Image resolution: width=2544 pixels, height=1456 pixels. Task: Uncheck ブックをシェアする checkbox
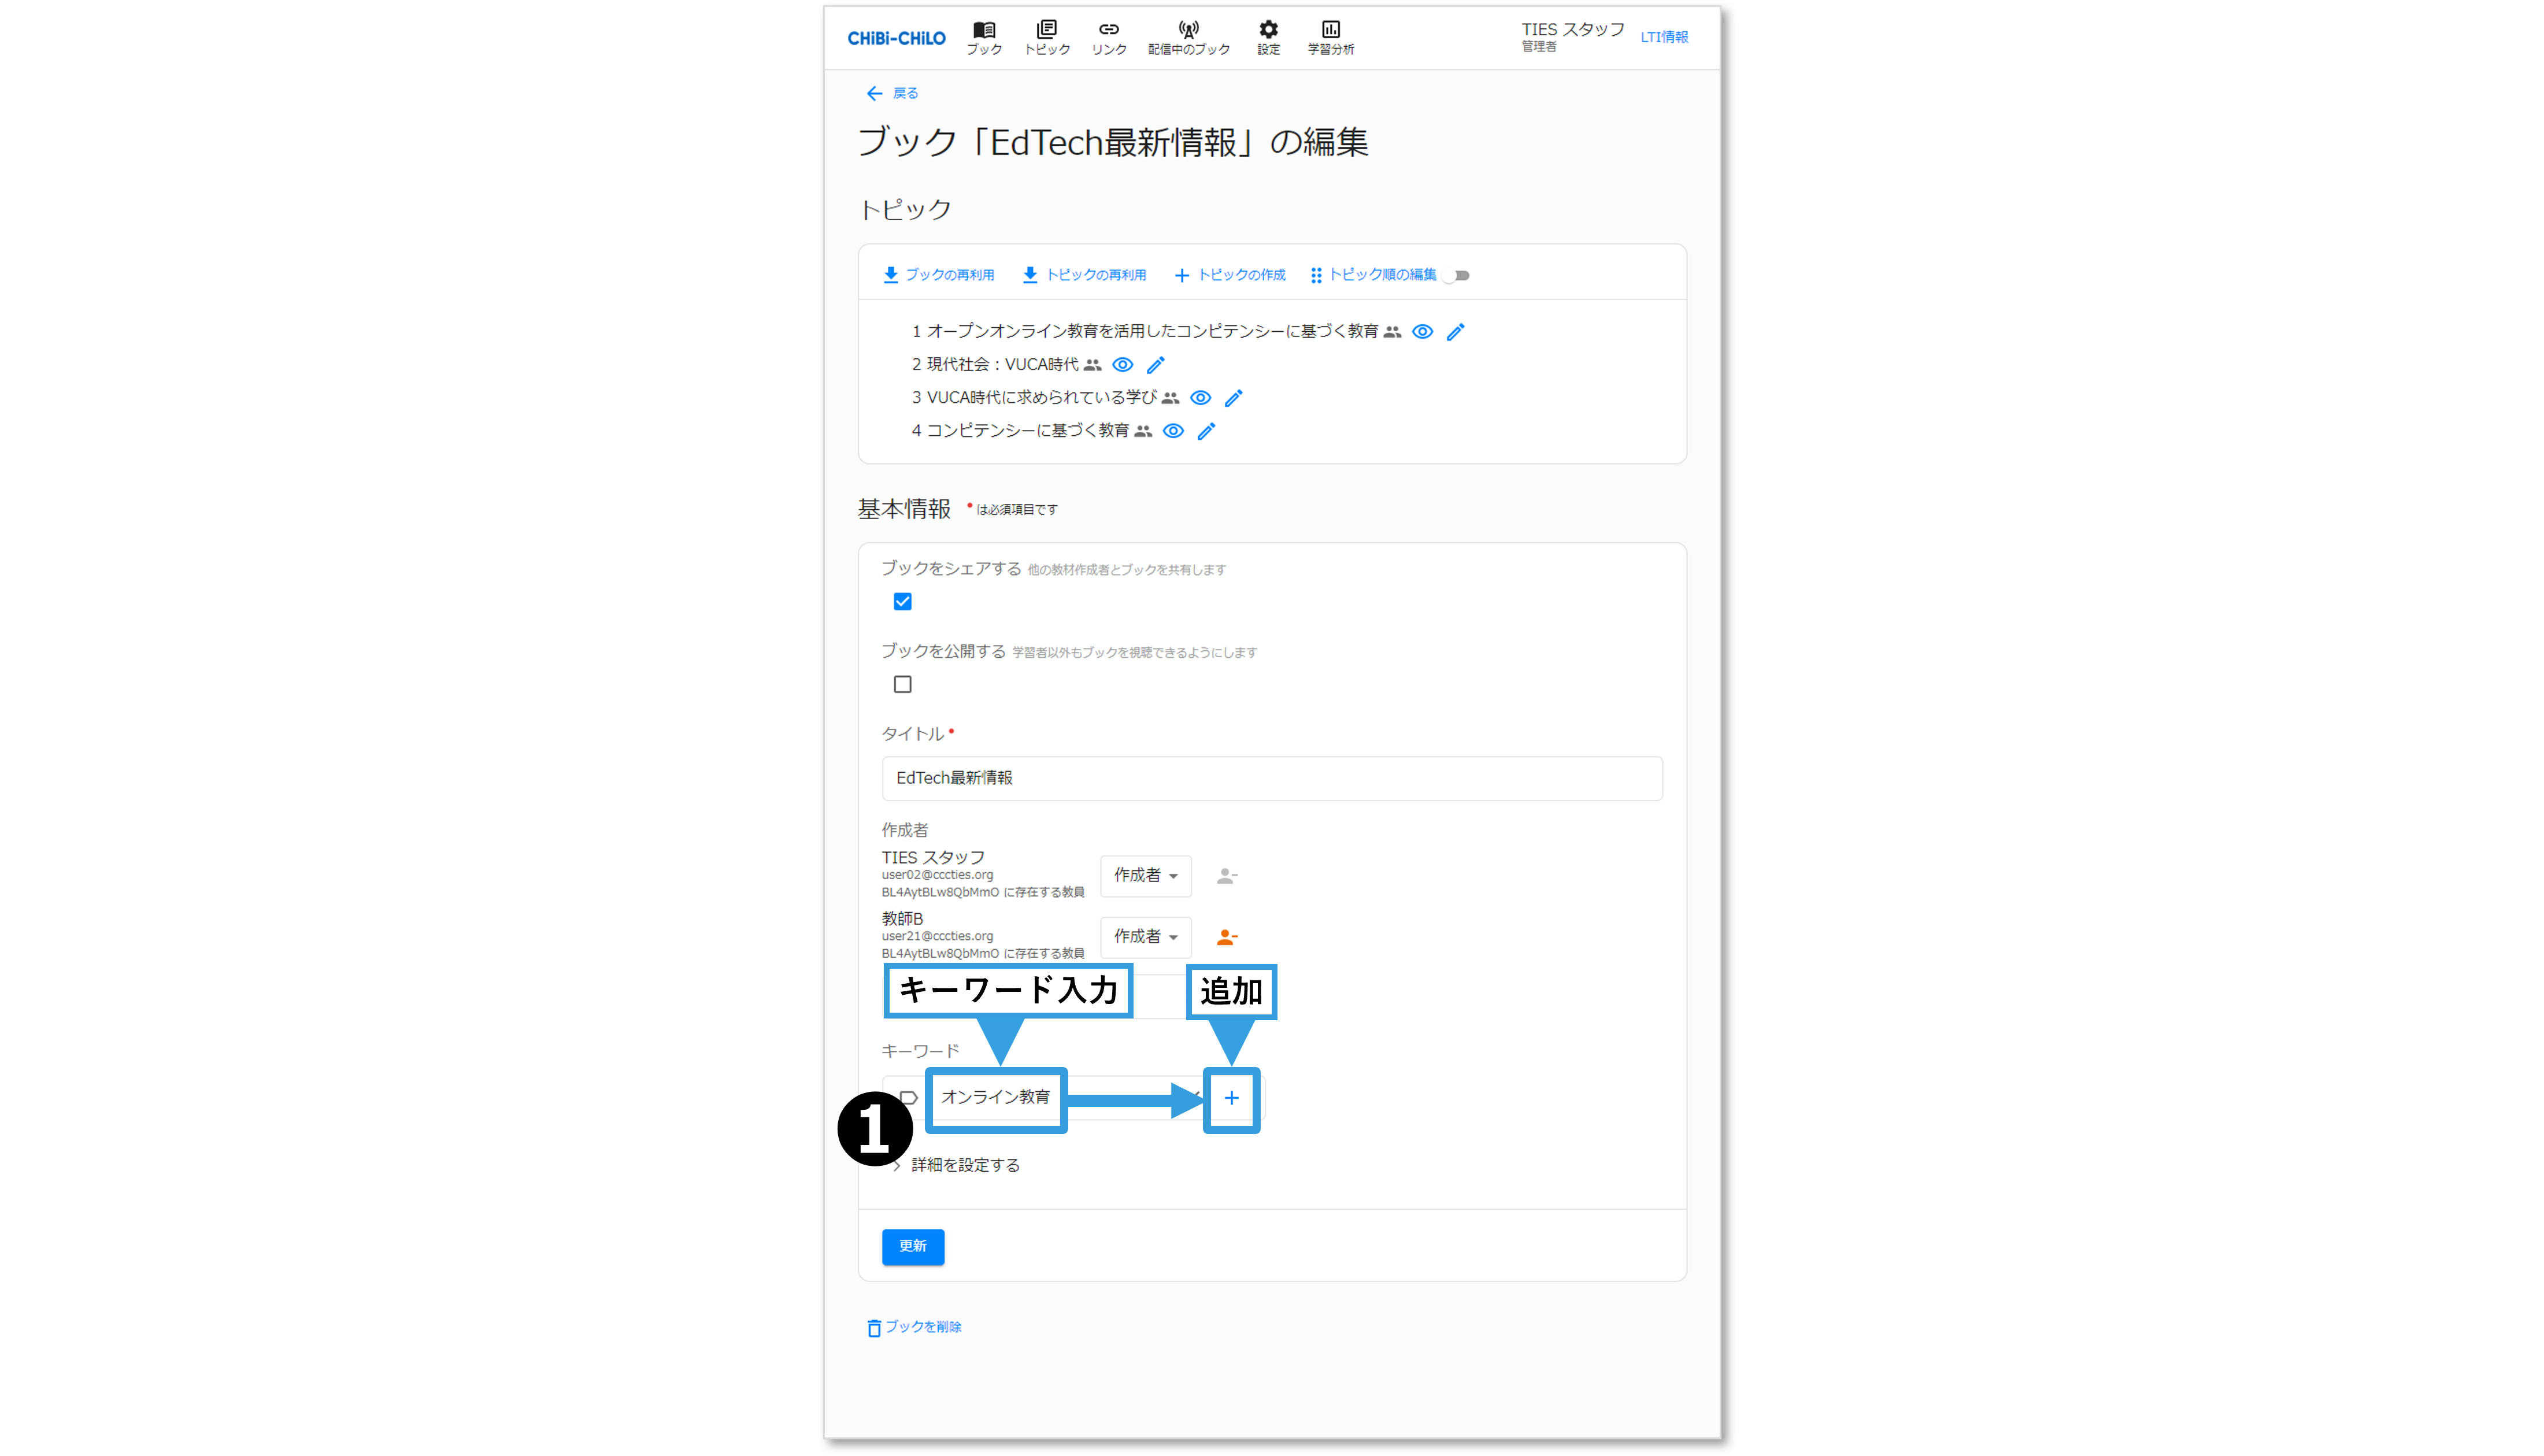pos(902,602)
